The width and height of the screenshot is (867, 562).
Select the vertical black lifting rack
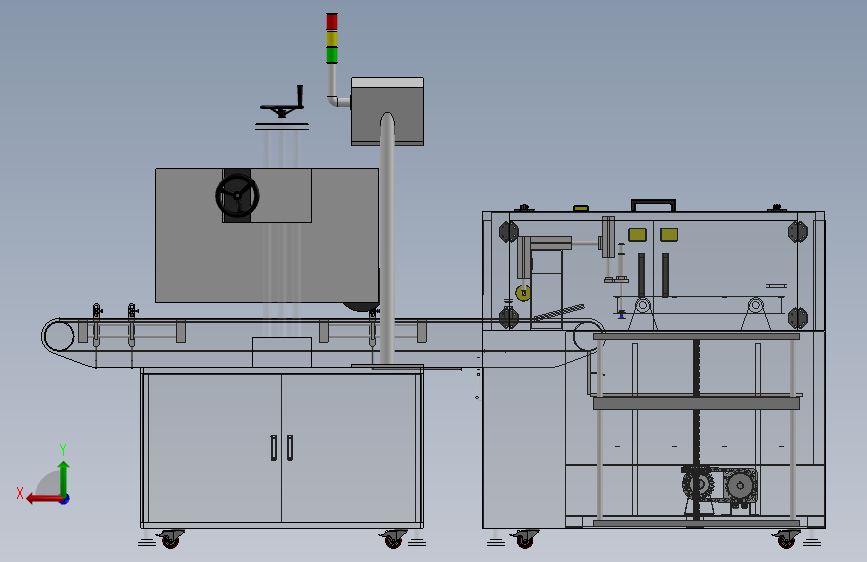[696, 429]
